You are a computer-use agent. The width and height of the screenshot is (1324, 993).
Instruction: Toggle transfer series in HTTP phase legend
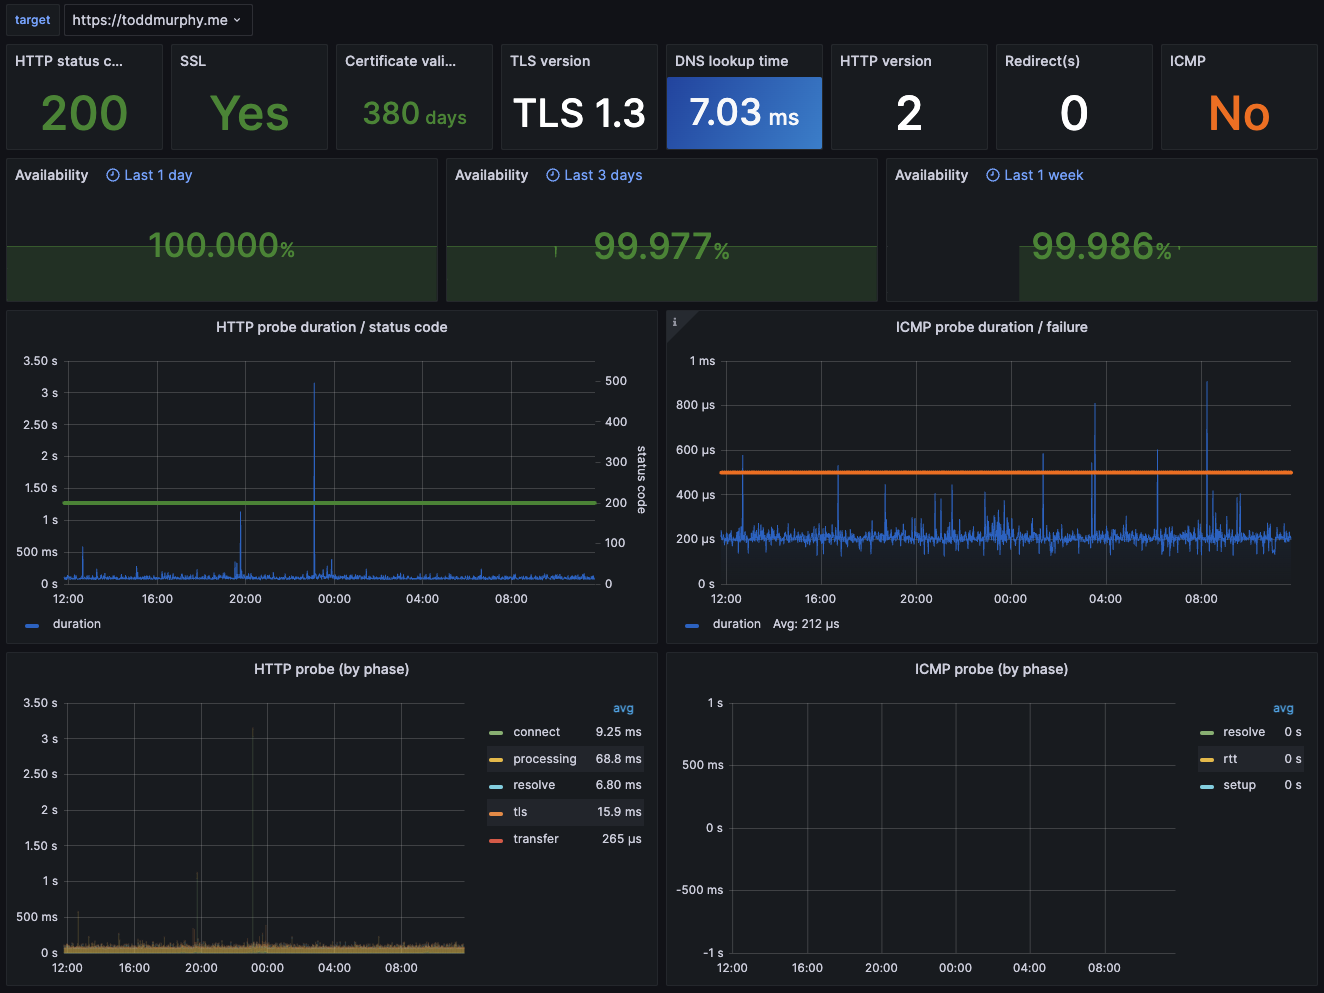pos(536,839)
